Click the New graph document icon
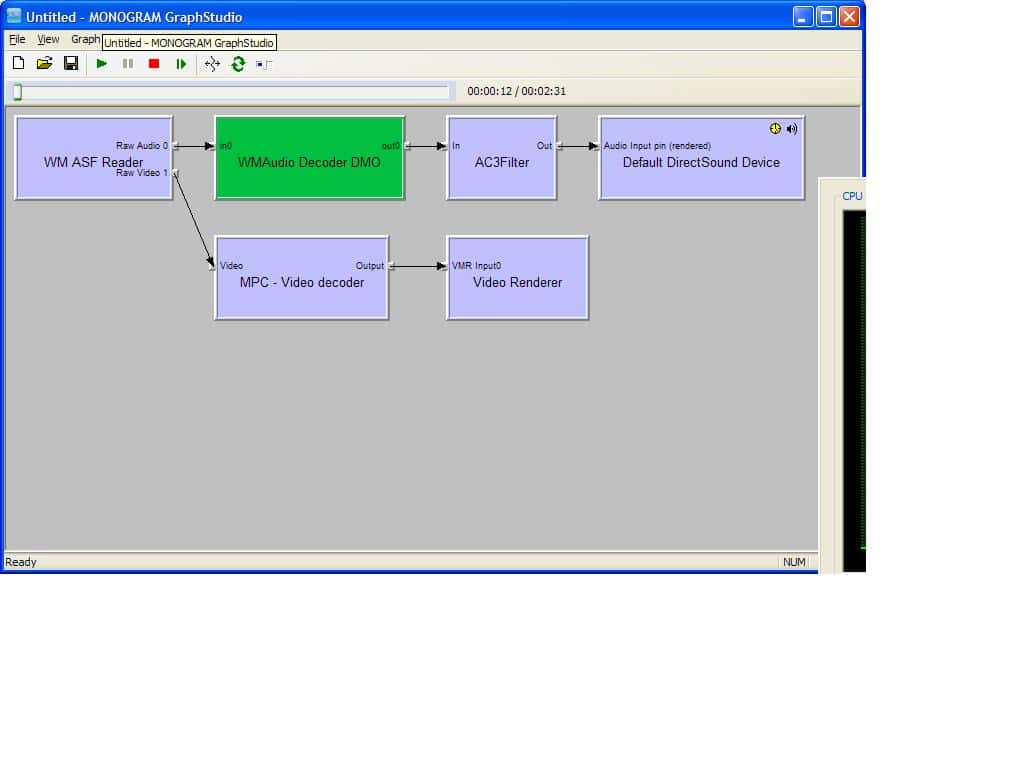The width and height of the screenshot is (1024, 768). (18, 63)
